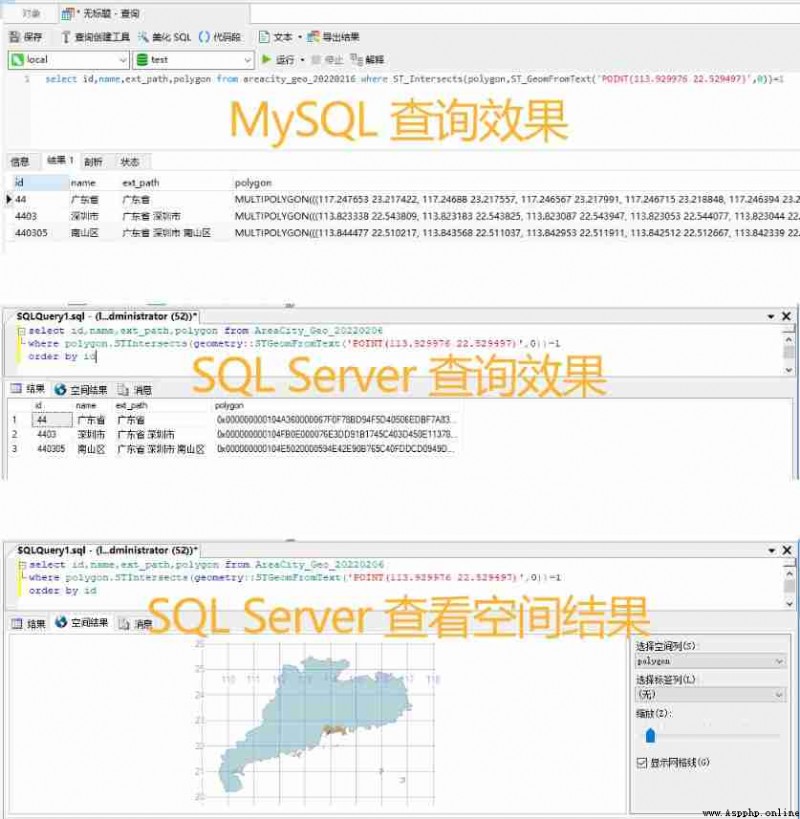Screen dimensions: 800x819
Task: Click the Results (结果) tab icon in the results-grid pane
Action: pyautogui.click(x=17, y=389)
